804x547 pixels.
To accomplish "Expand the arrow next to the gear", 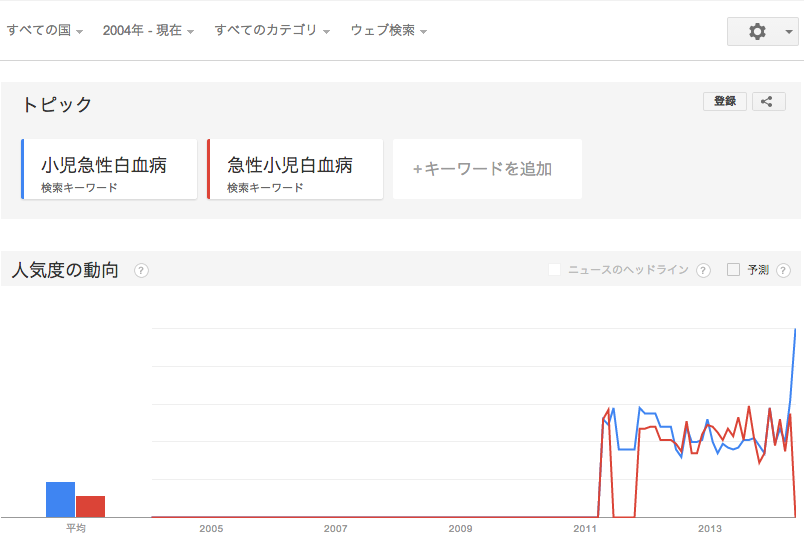I will pos(789,32).
